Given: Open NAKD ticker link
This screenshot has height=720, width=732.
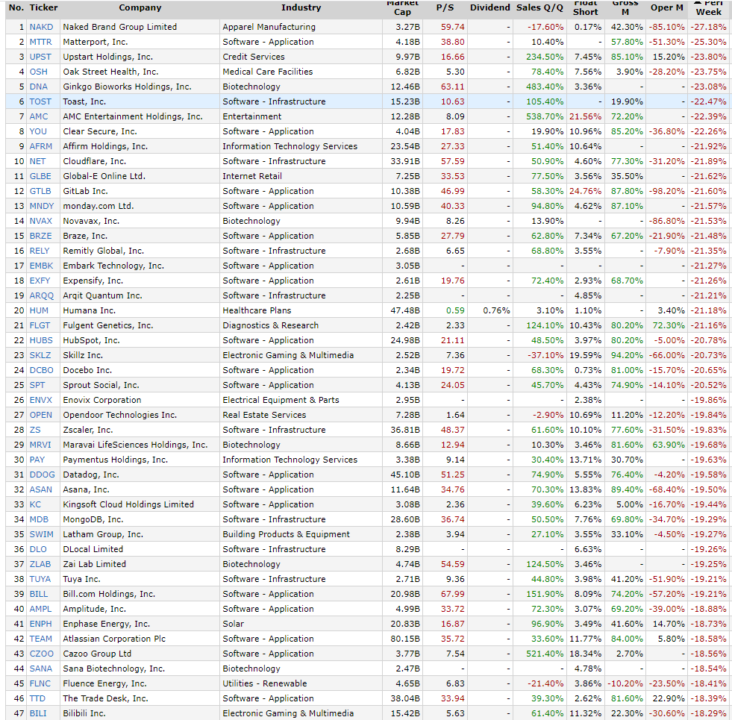Looking at the screenshot, I should pos(41,27).
